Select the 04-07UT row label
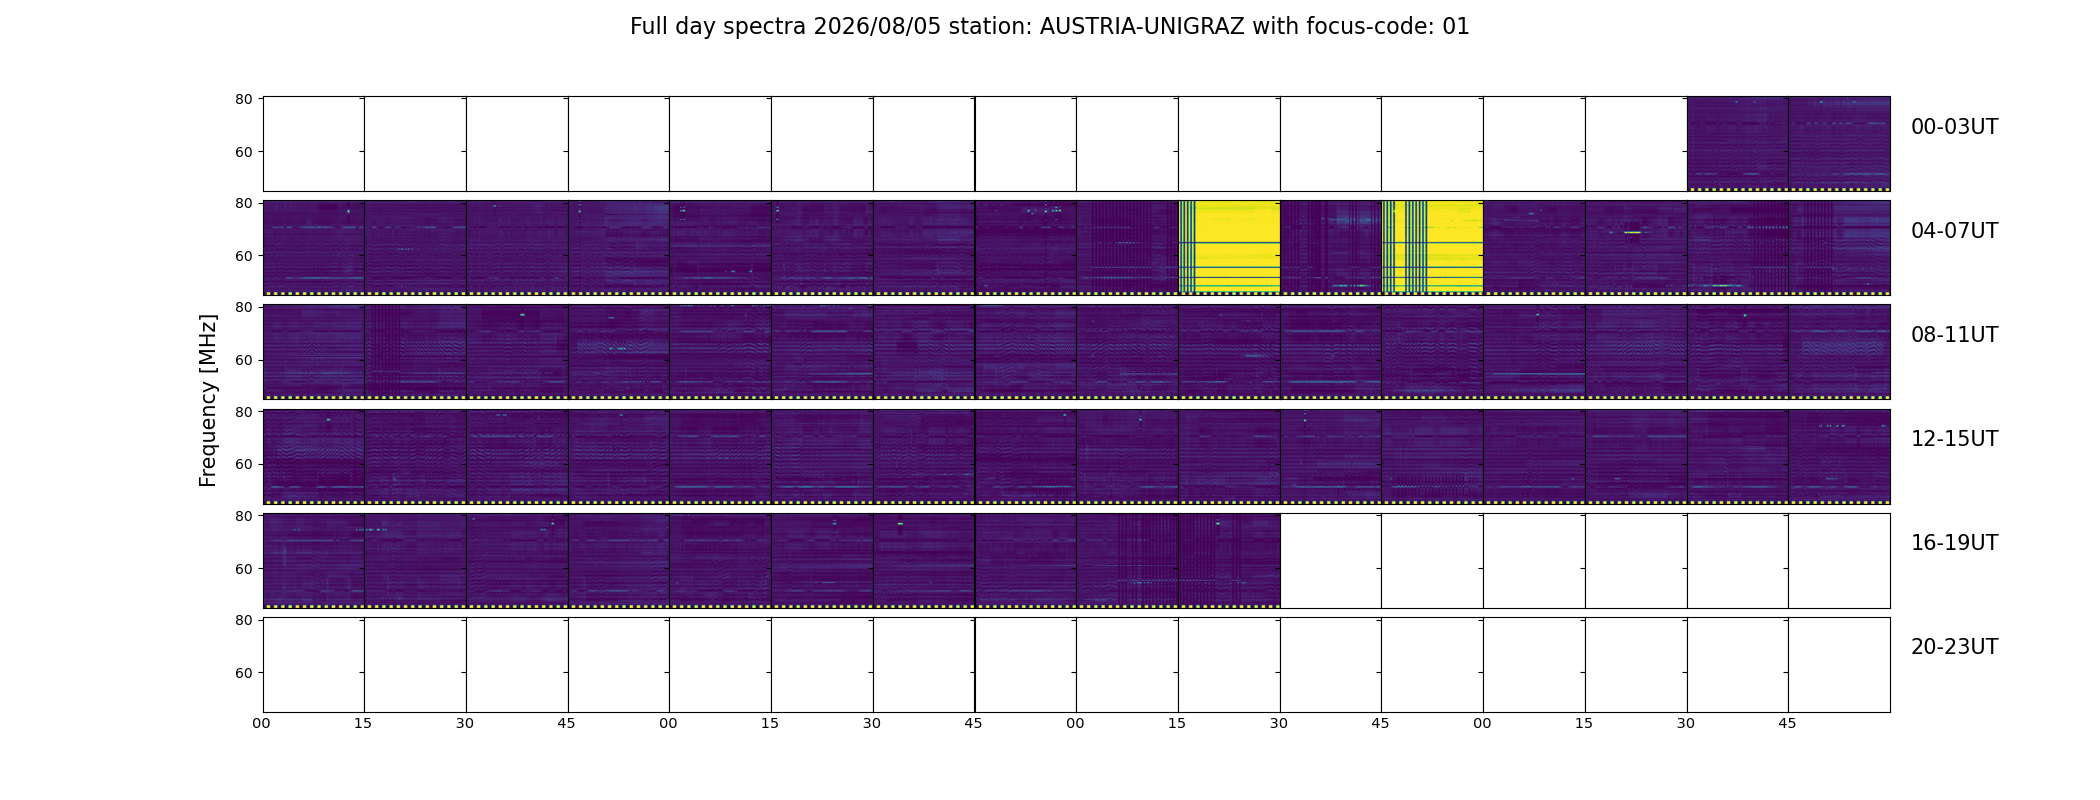The height and width of the screenshot is (800, 2100). tap(1954, 231)
